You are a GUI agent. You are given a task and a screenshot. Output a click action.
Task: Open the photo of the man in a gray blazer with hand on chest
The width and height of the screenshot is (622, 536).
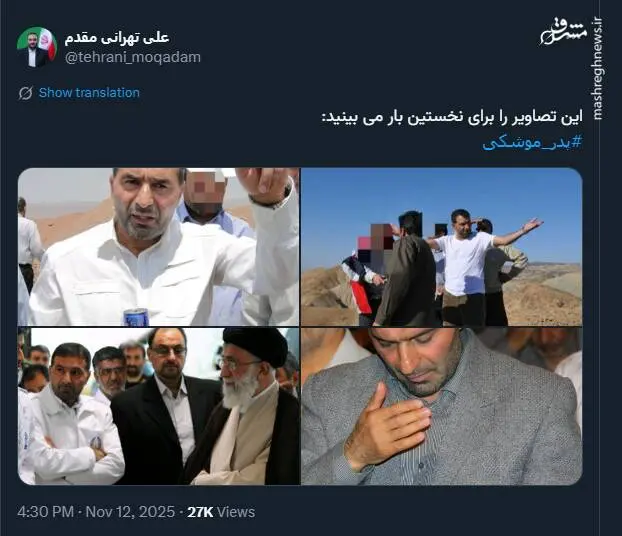[442, 406]
